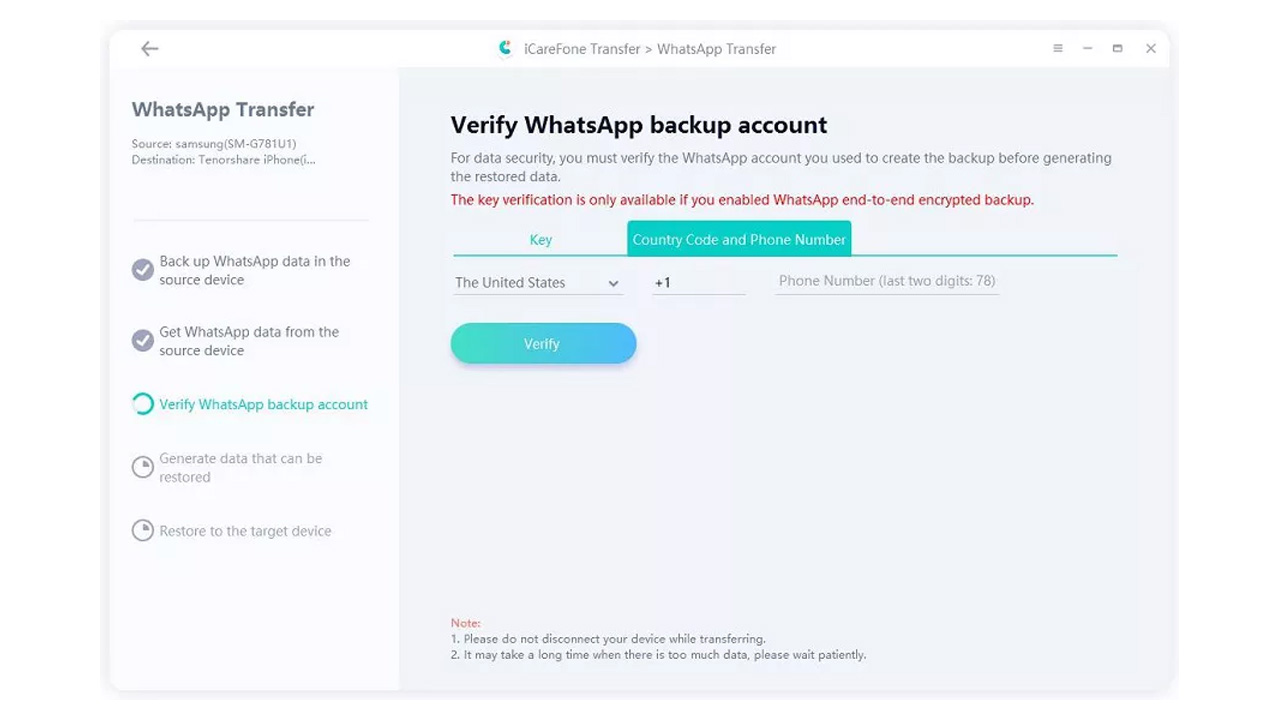Switch to the Key tab
This screenshot has width=1280, height=720.
pyautogui.click(x=541, y=239)
